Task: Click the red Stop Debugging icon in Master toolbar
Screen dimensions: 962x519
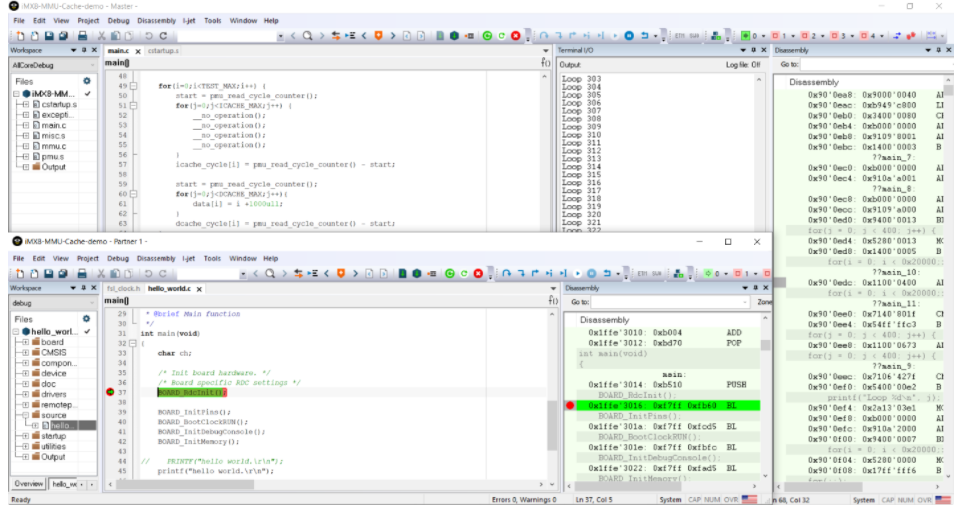Action: [516, 36]
